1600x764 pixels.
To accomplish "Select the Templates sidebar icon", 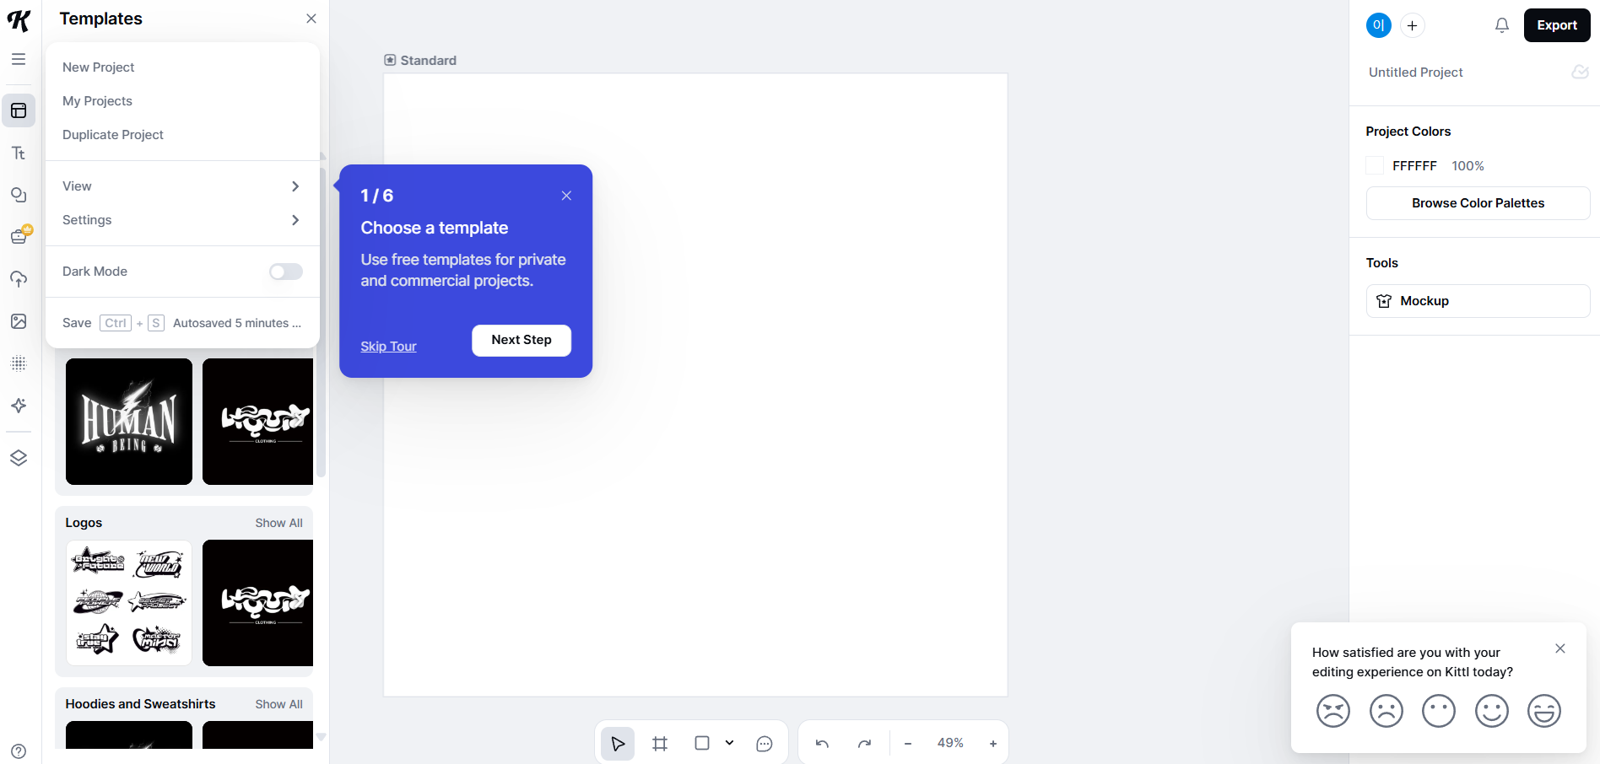I will (19, 111).
